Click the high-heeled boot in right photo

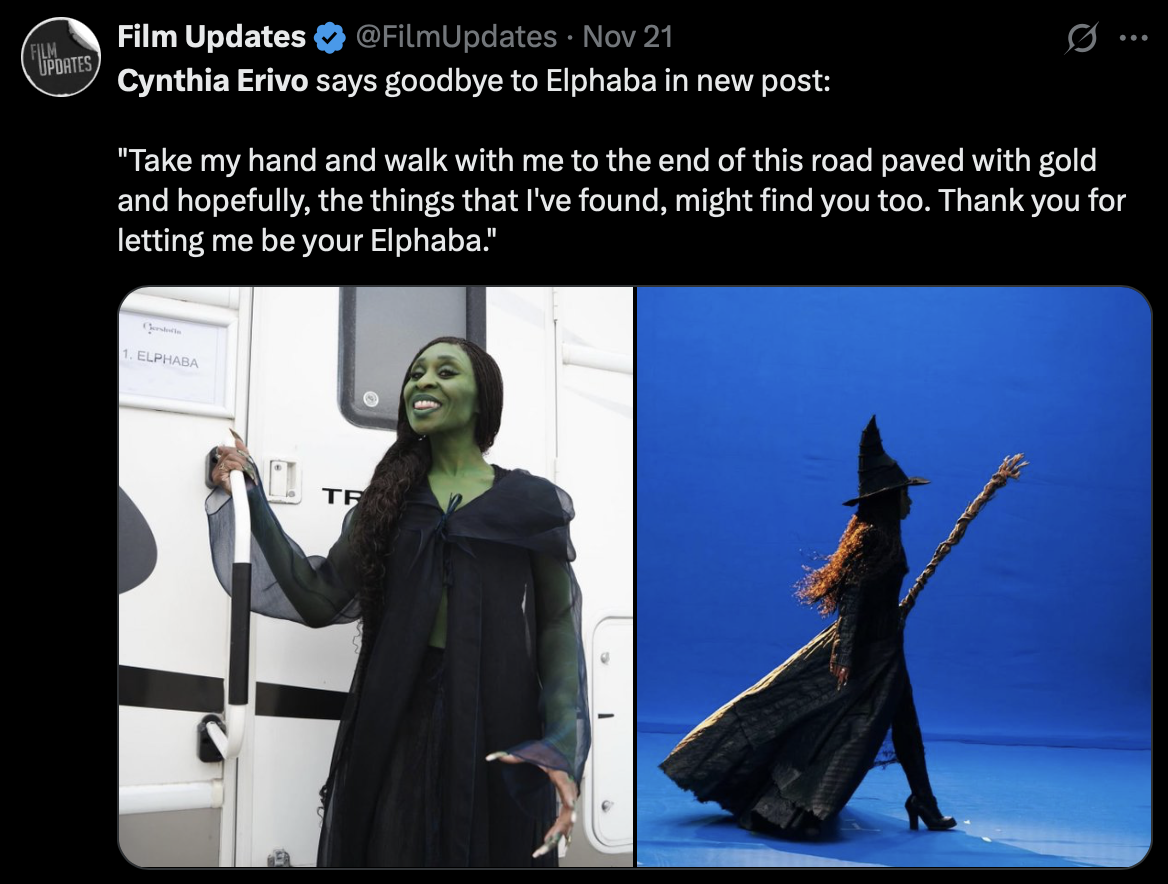pyautogui.click(x=927, y=813)
